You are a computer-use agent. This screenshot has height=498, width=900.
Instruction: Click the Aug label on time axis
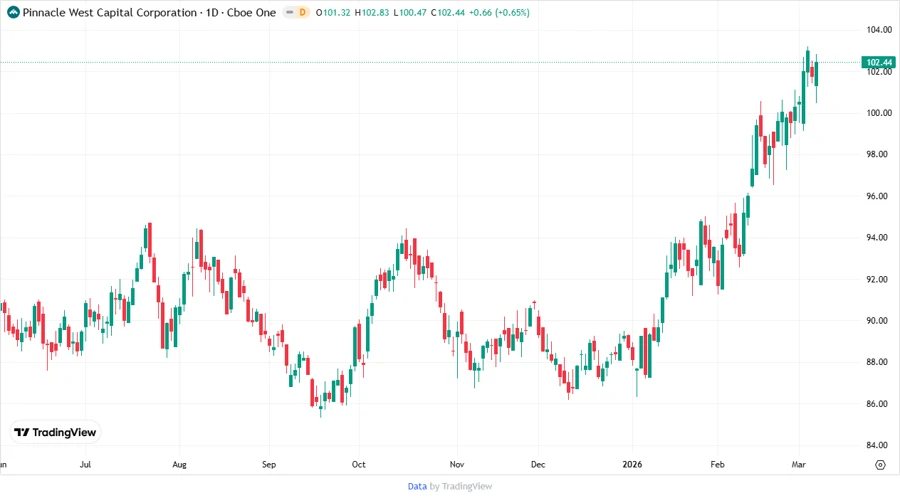[x=180, y=464]
